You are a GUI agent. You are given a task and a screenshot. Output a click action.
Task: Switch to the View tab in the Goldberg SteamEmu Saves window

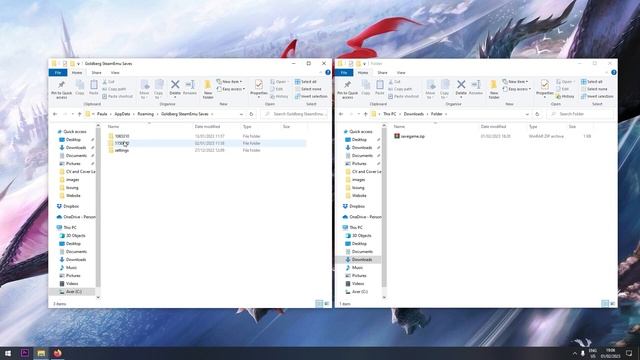115,73
